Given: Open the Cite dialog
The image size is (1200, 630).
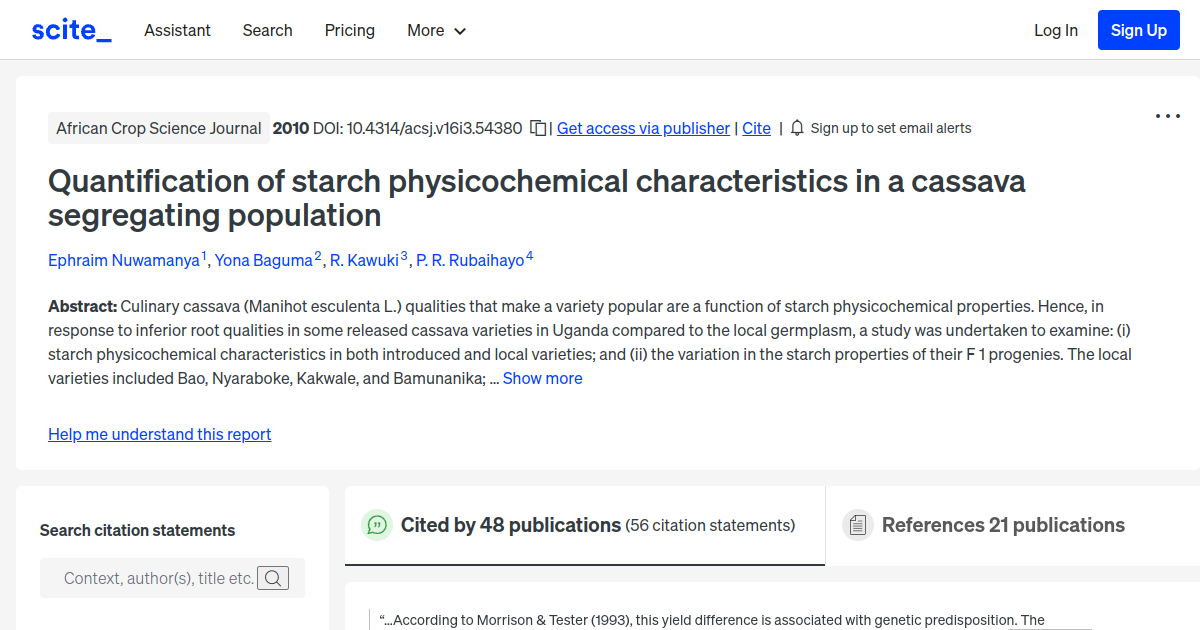Looking at the screenshot, I should tap(756, 128).
